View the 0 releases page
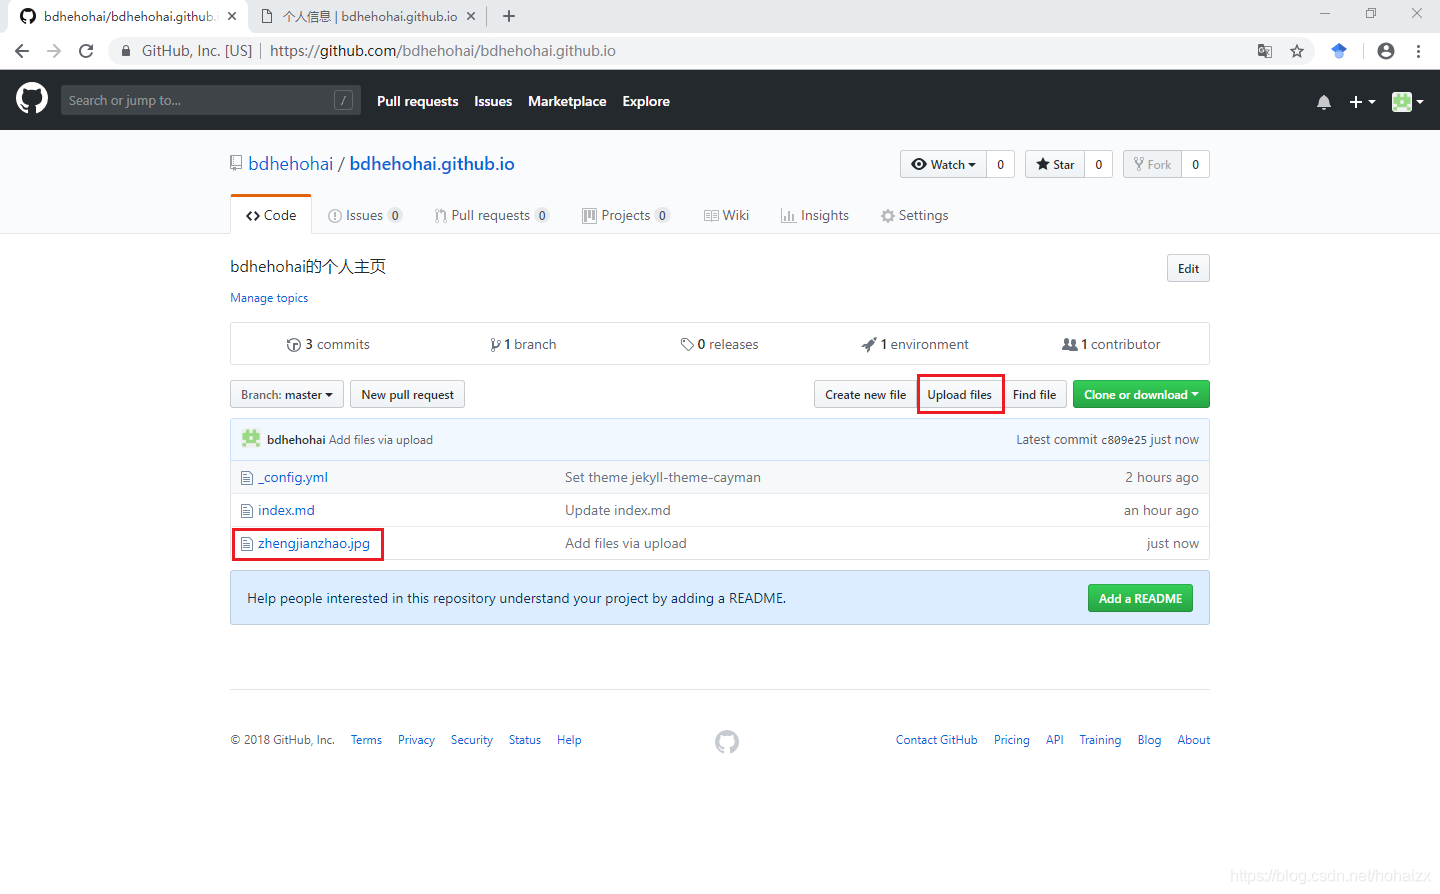Screen dimensions: 1440x894 (720, 344)
